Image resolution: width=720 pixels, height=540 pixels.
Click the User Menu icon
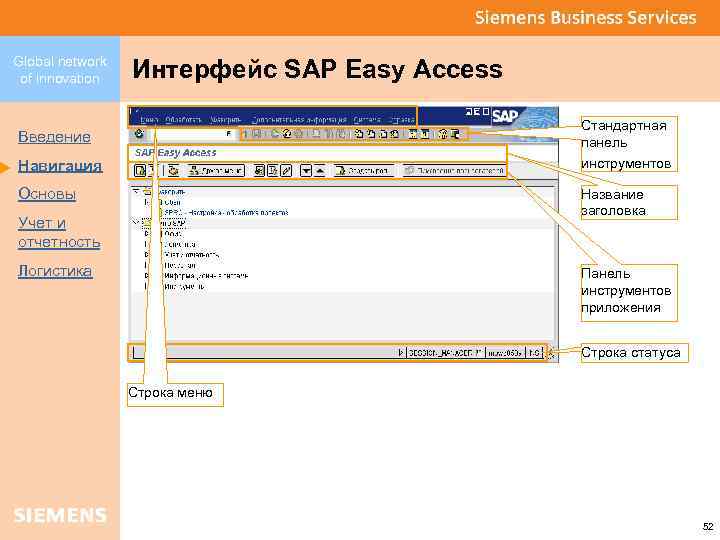pos(140,171)
